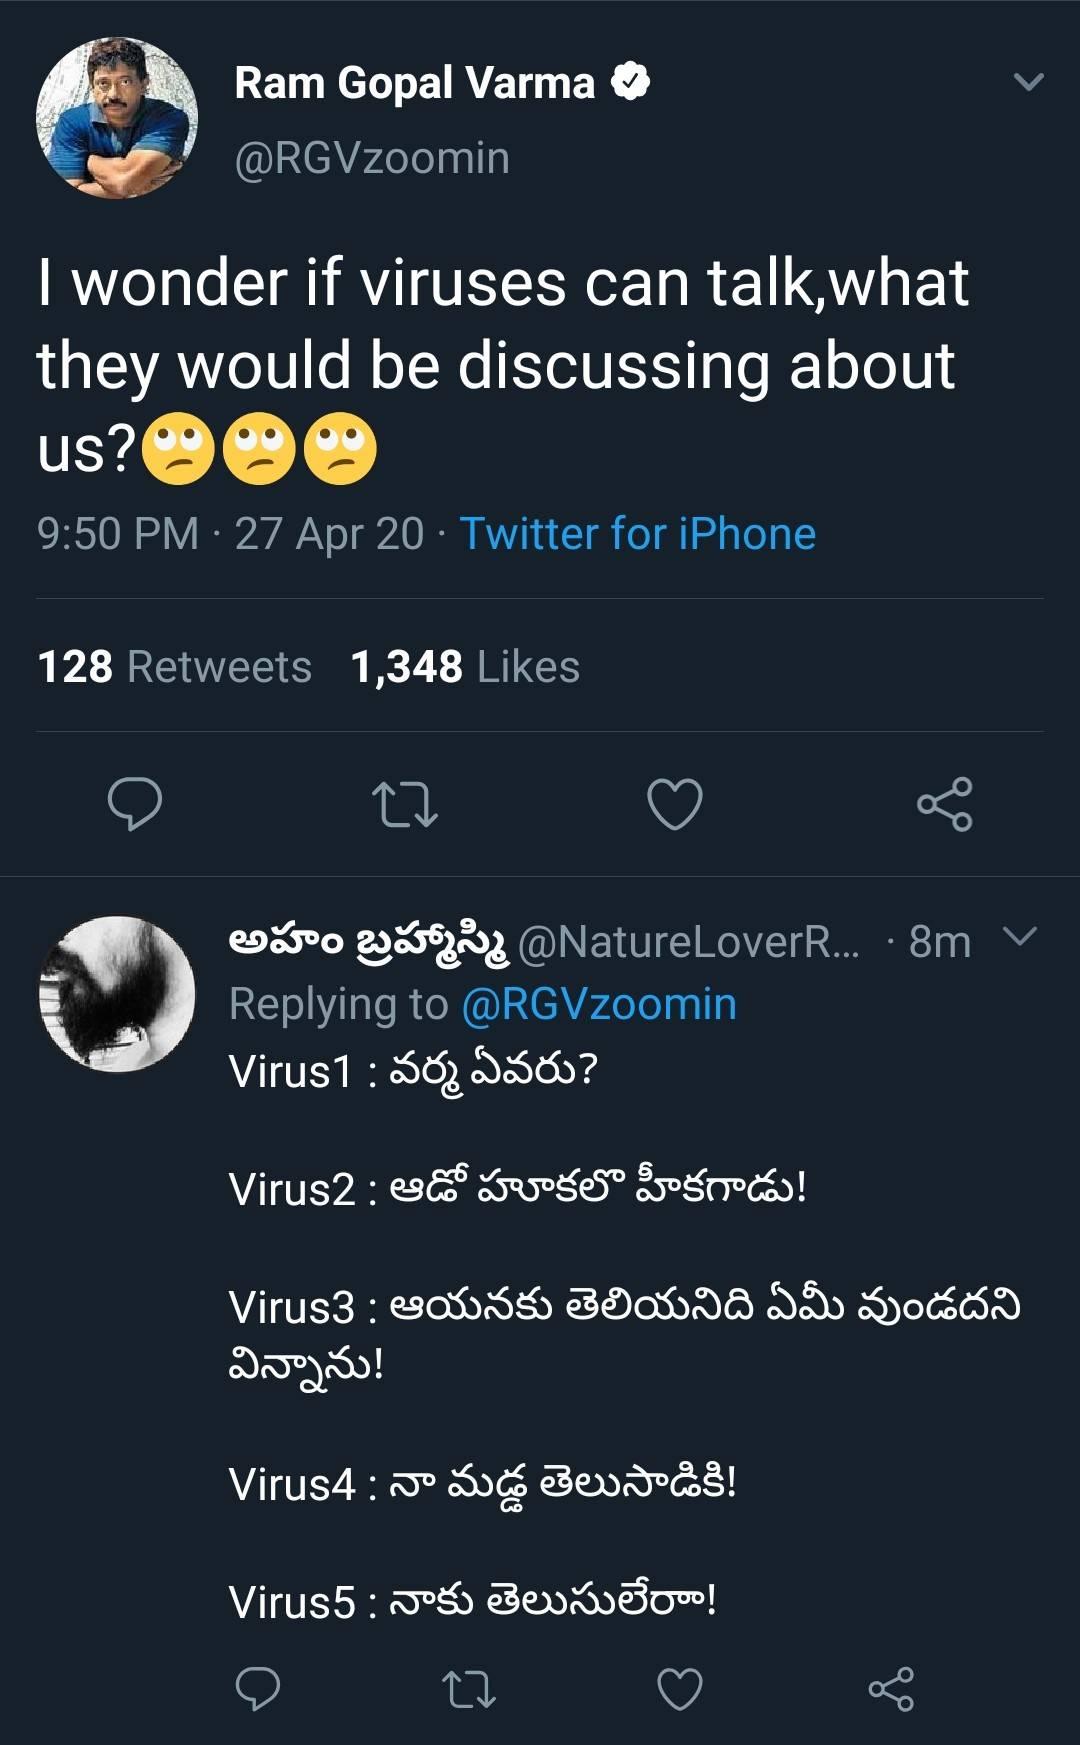Like the reply from NatureLoverR
Screen dimensions: 1080x1745
coord(680,1689)
